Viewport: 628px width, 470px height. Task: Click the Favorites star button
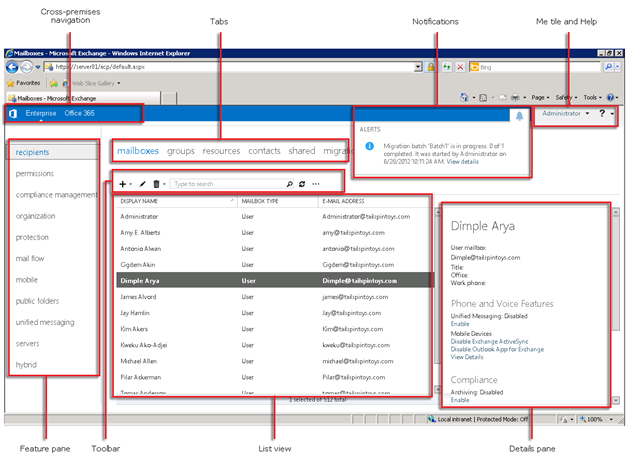click(24, 83)
